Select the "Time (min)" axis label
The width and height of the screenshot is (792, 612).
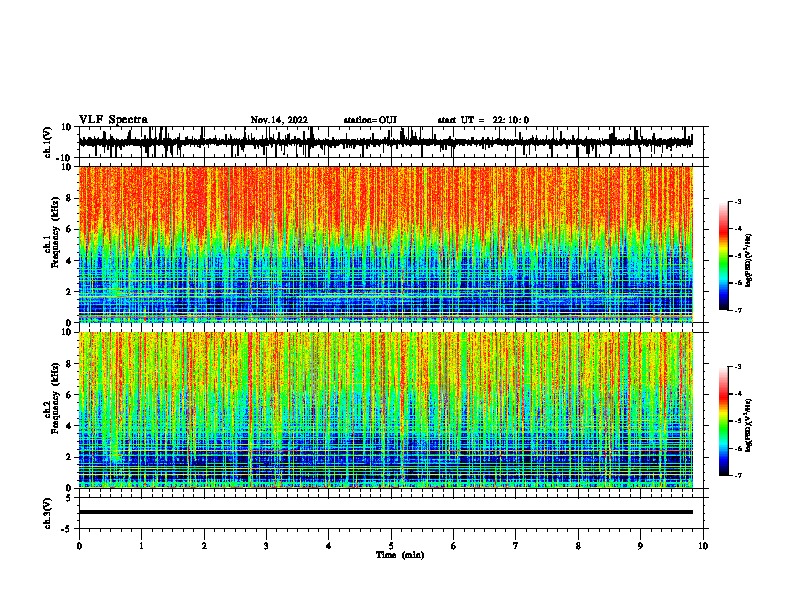point(400,555)
